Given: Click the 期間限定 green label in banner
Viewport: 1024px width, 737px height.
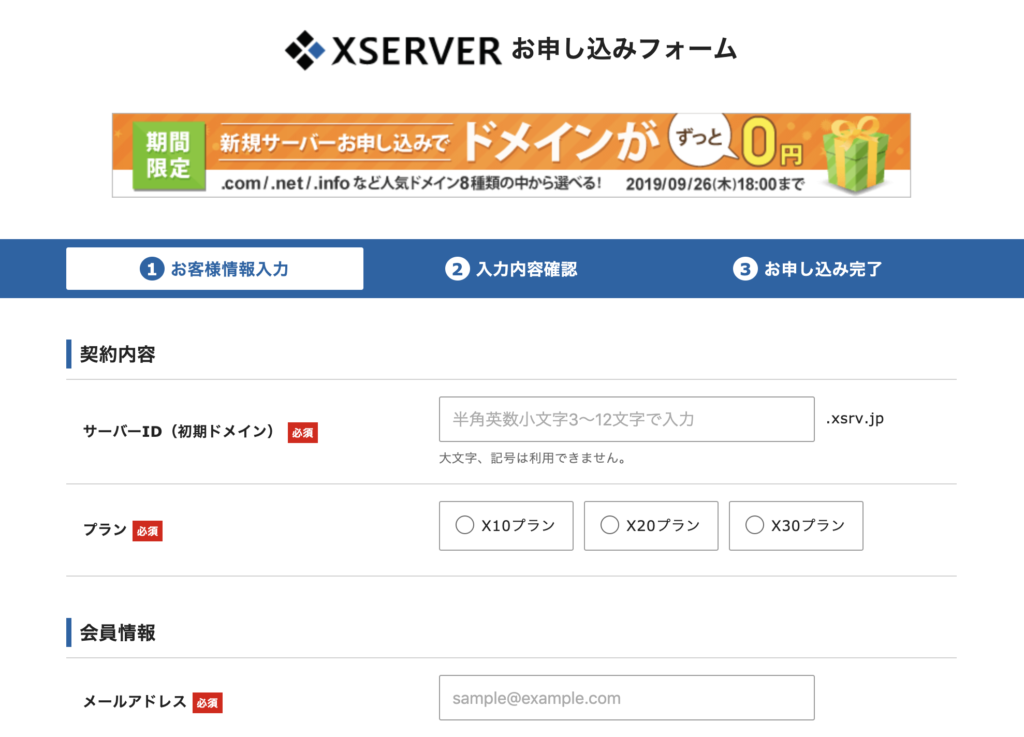Looking at the screenshot, I should point(168,155).
